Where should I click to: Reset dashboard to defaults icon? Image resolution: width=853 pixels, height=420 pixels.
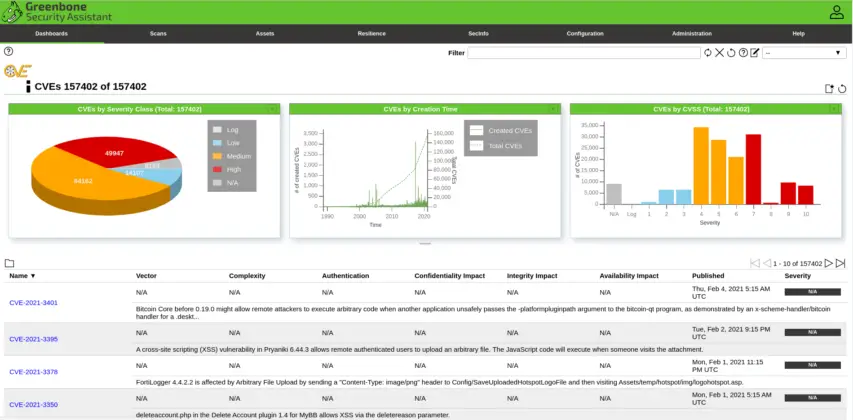click(842, 88)
